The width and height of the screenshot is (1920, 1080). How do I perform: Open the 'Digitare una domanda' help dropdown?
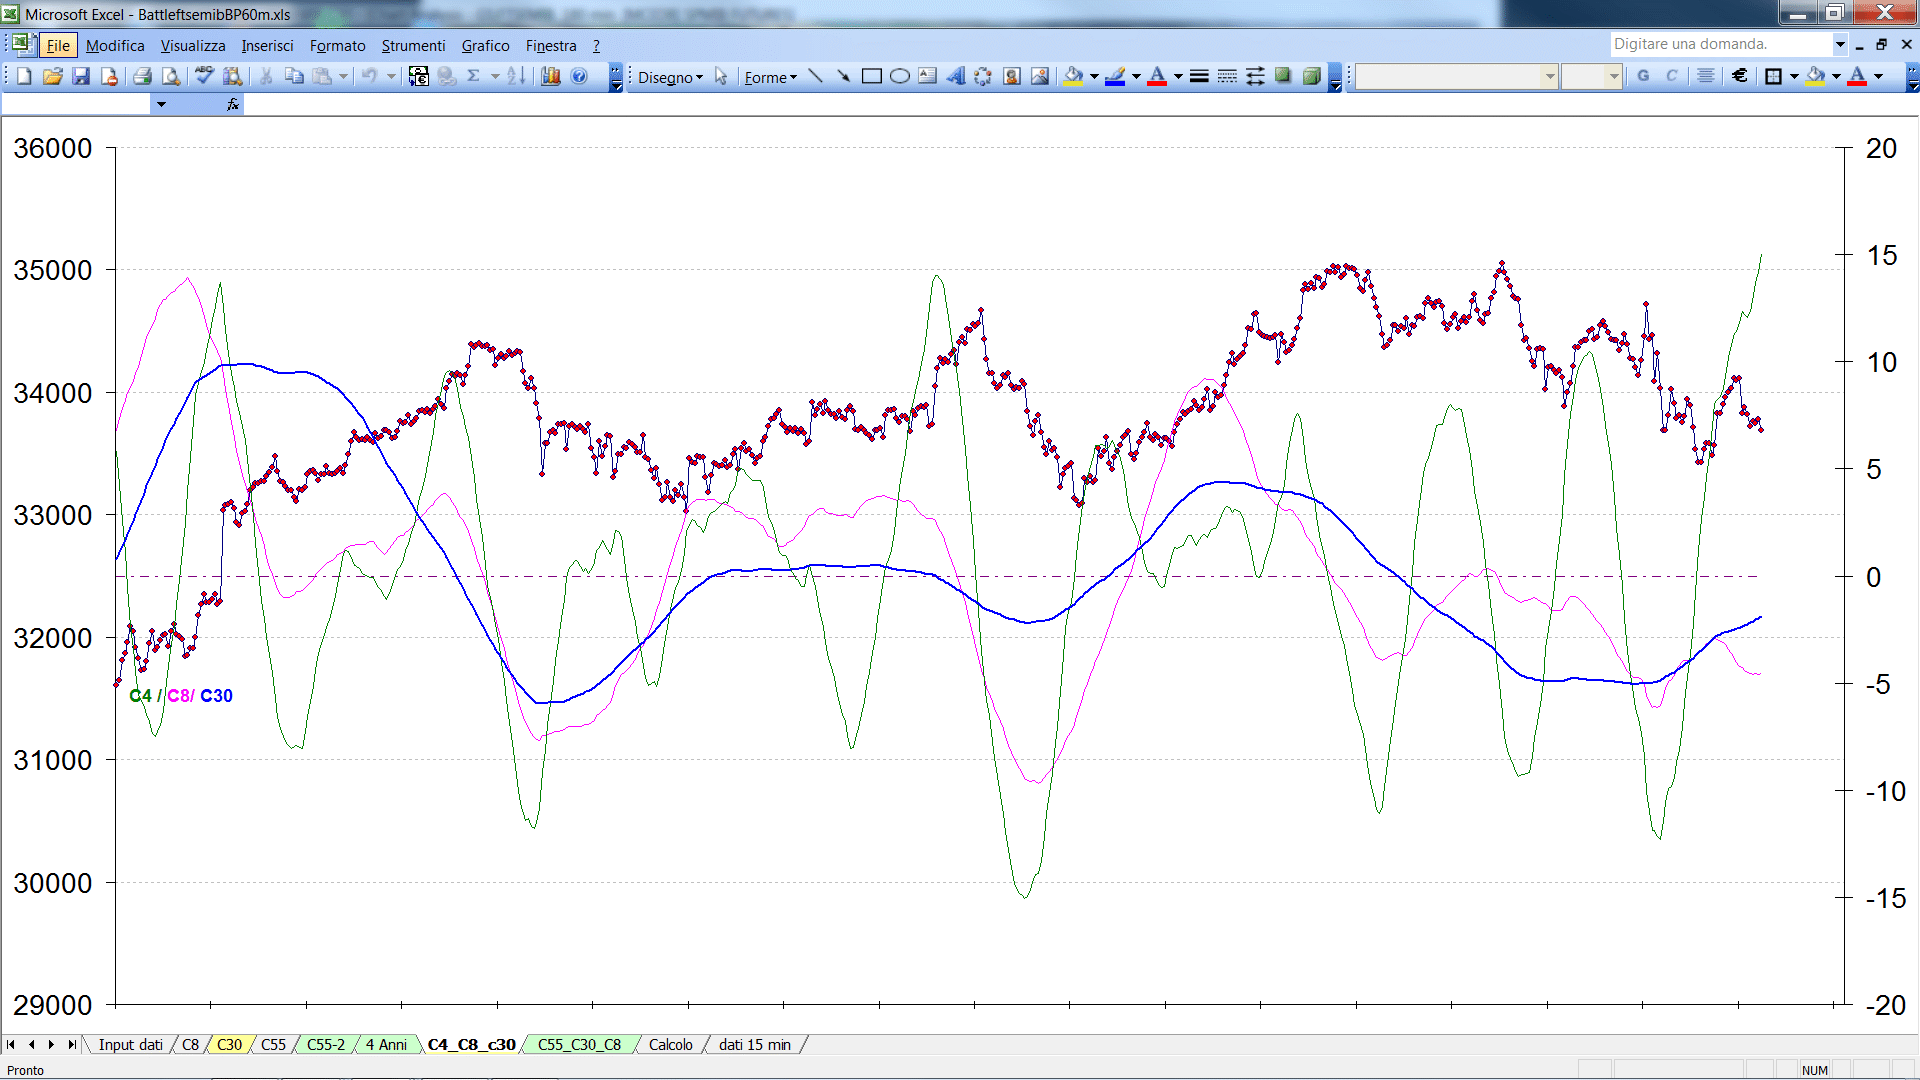coord(1839,44)
